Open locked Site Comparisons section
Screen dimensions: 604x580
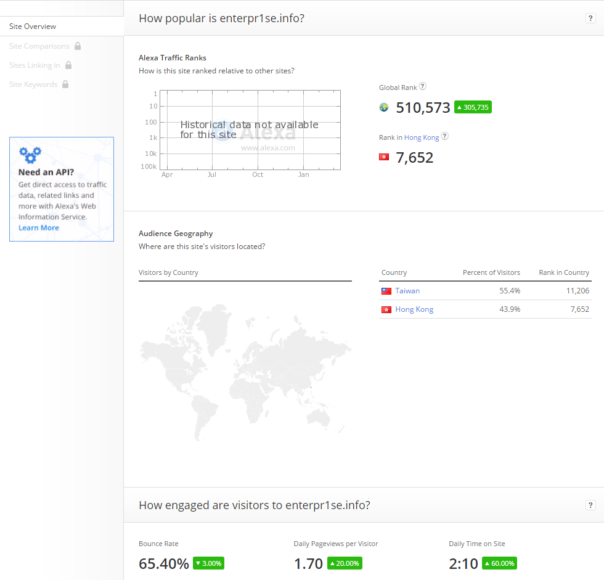(x=39, y=46)
